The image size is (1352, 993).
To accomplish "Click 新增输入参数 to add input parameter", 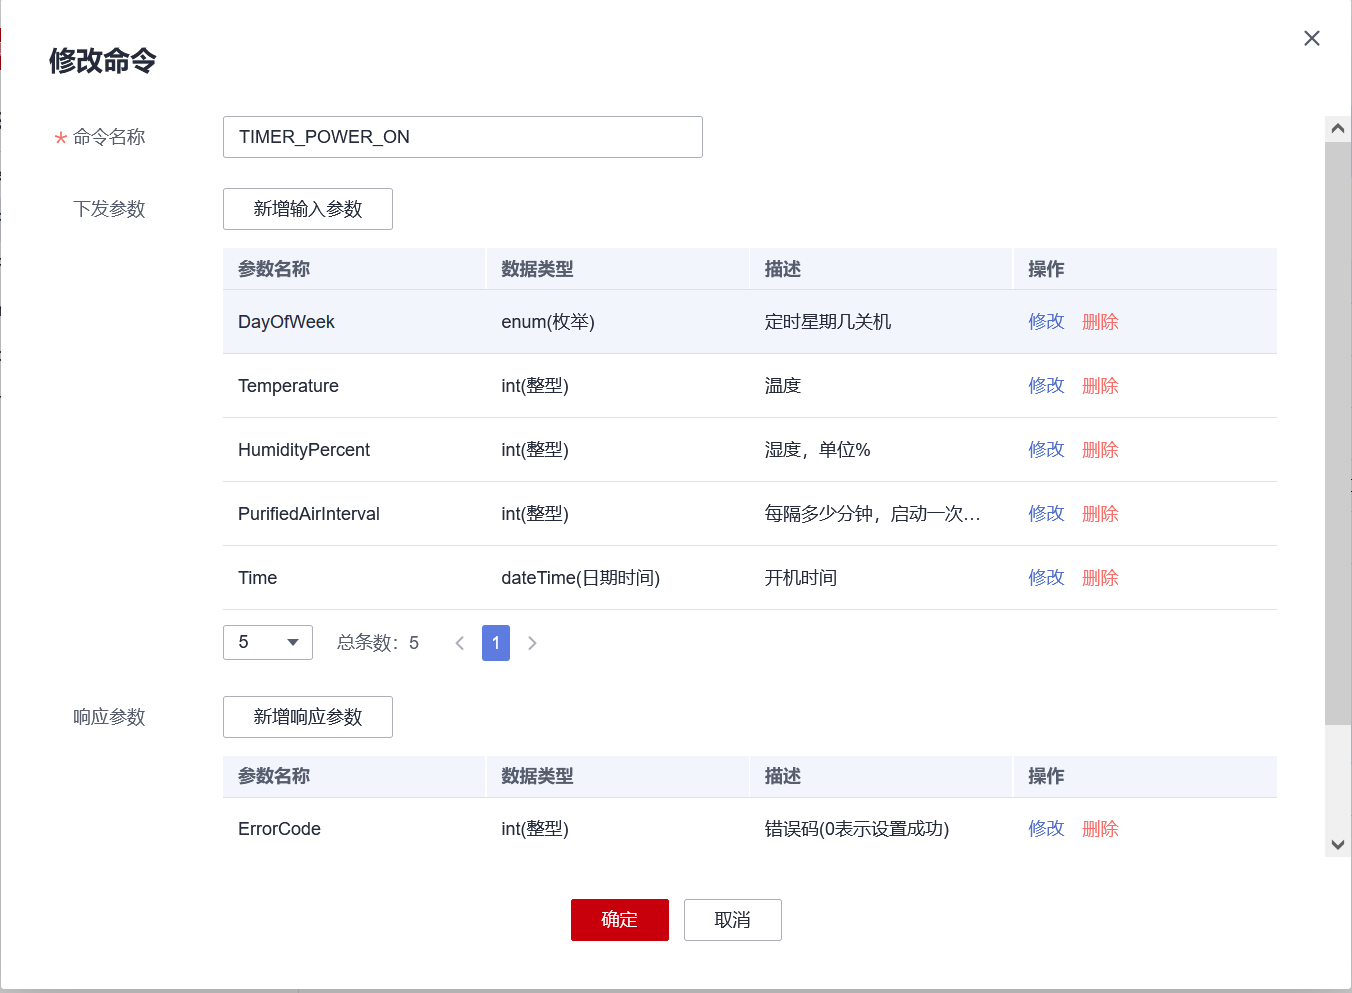I will (307, 209).
